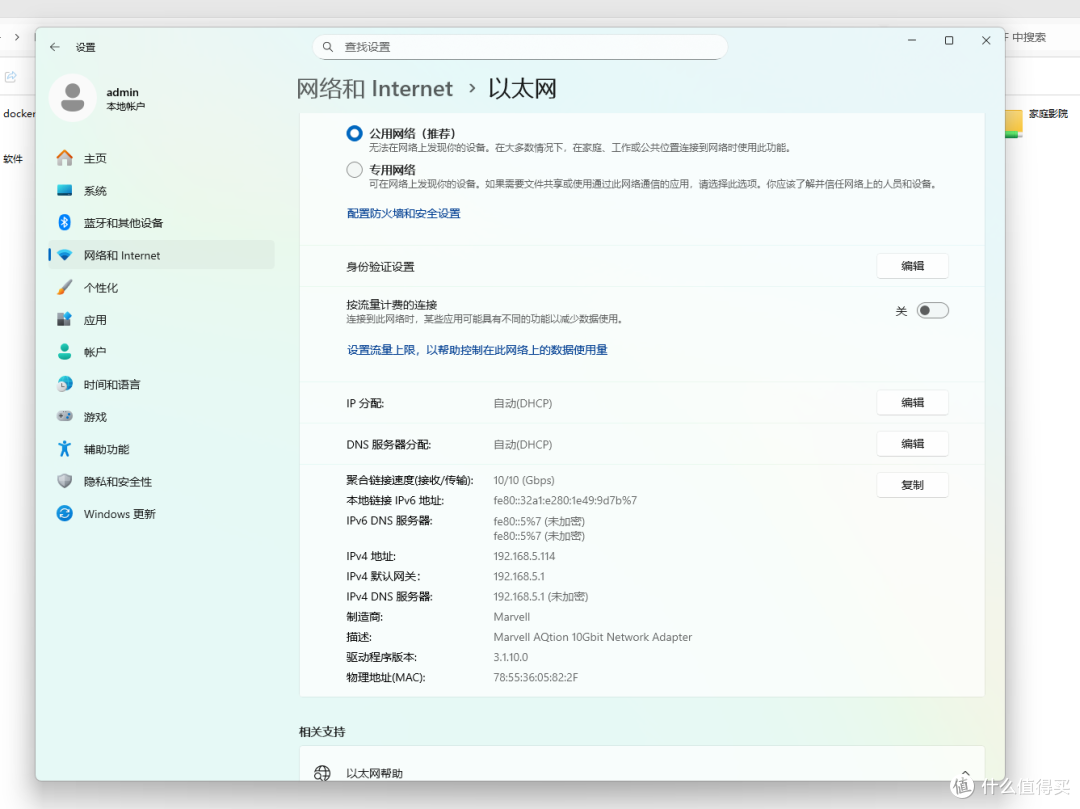Click the 复制 button
Screen dimensions: 1080x809
(x=913, y=485)
